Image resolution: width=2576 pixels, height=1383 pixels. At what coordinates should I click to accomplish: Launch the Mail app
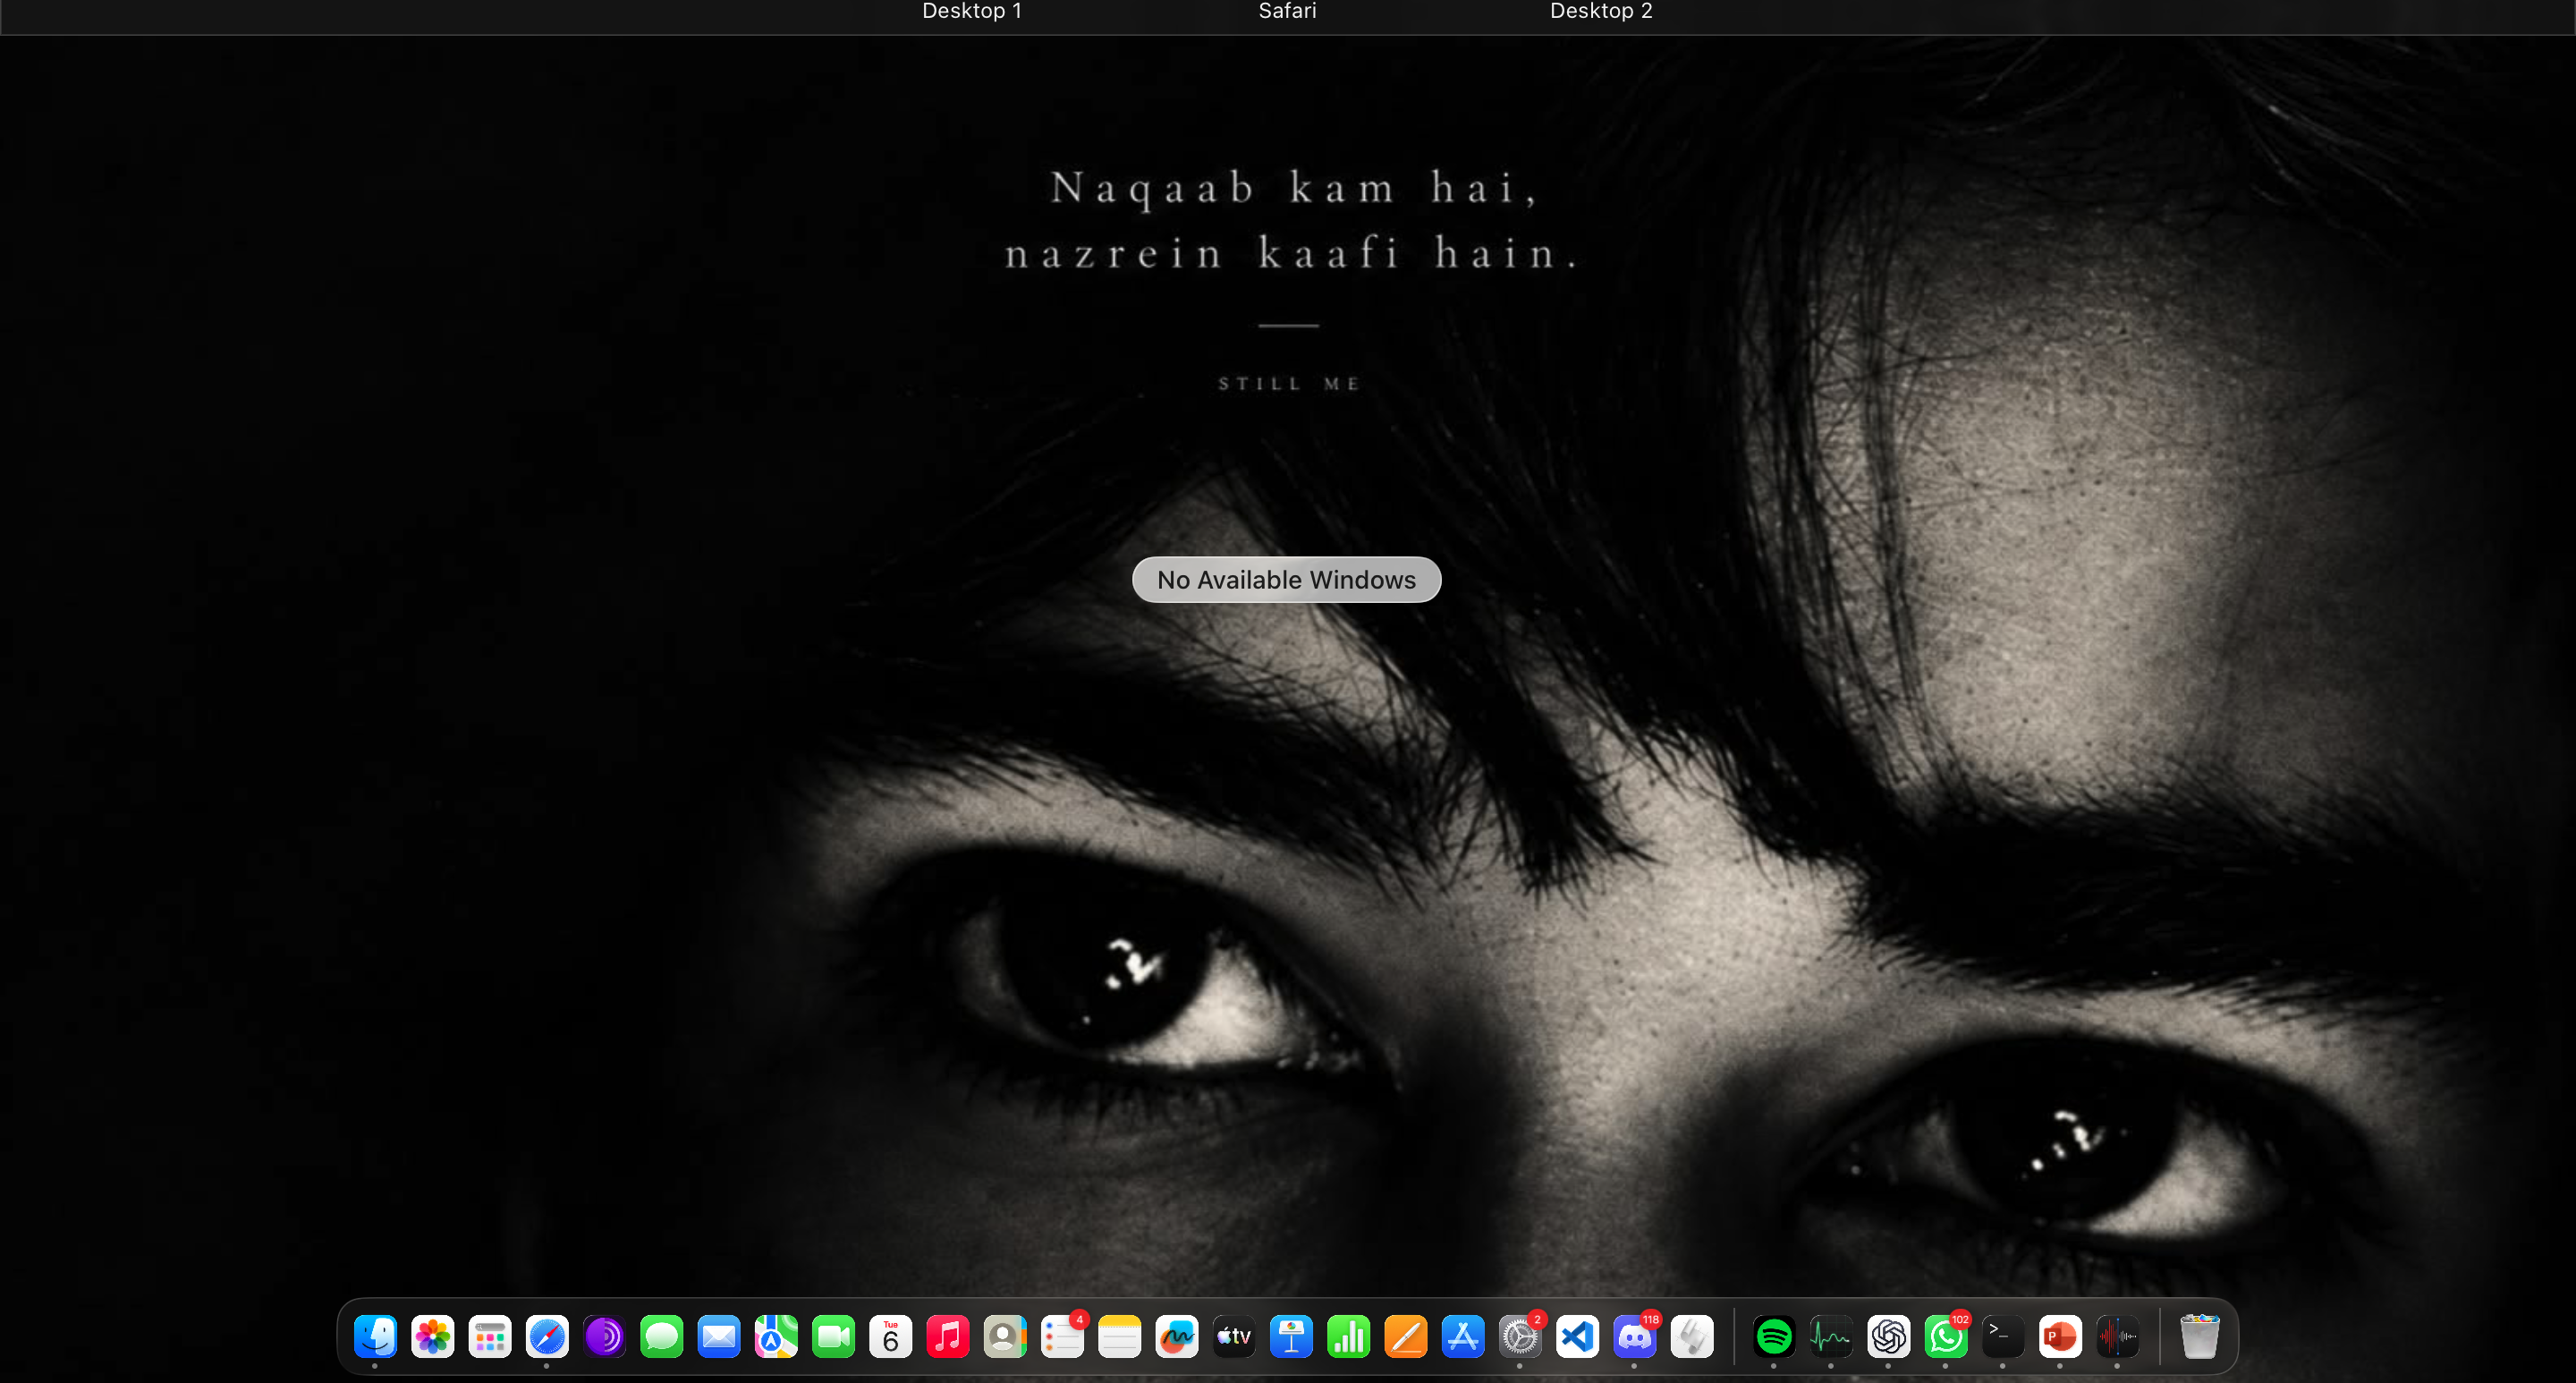tap(719, 1336)
